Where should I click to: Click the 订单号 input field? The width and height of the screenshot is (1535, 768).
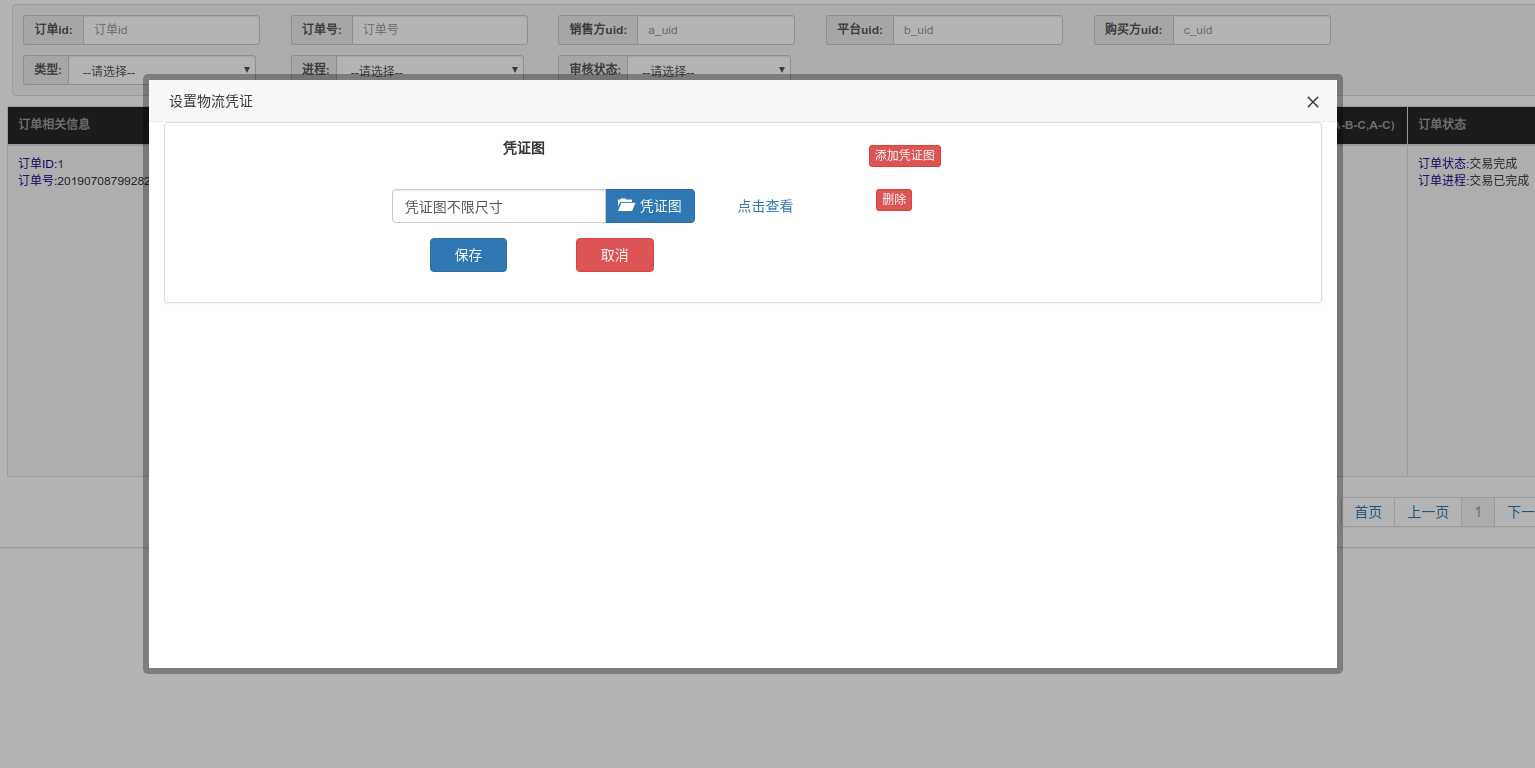[439, 30]
